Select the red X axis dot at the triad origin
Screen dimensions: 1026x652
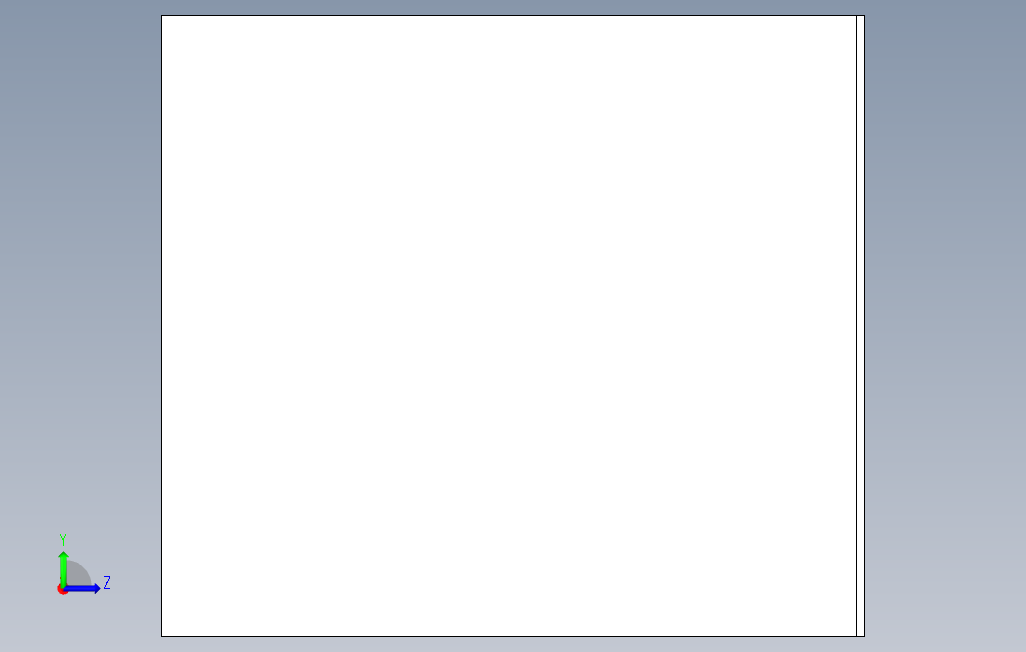(62, 590)
